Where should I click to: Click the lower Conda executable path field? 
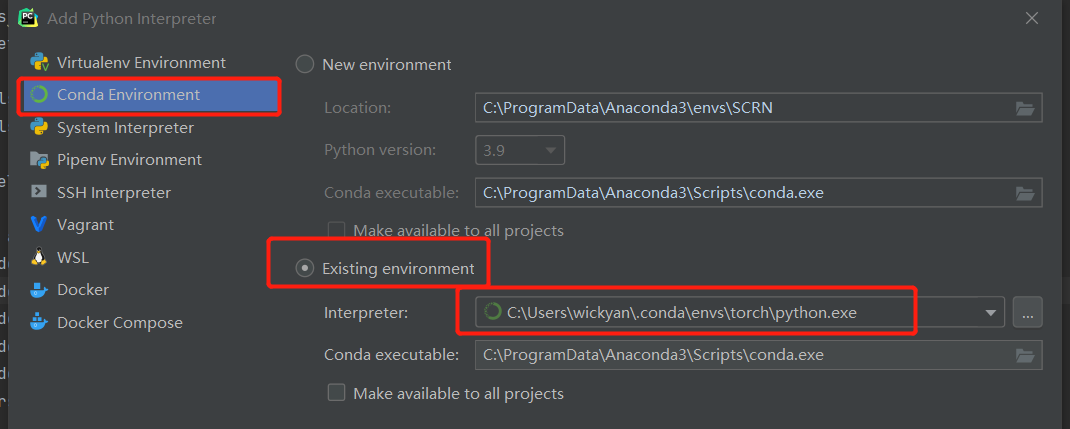click(x=740, y=355)
